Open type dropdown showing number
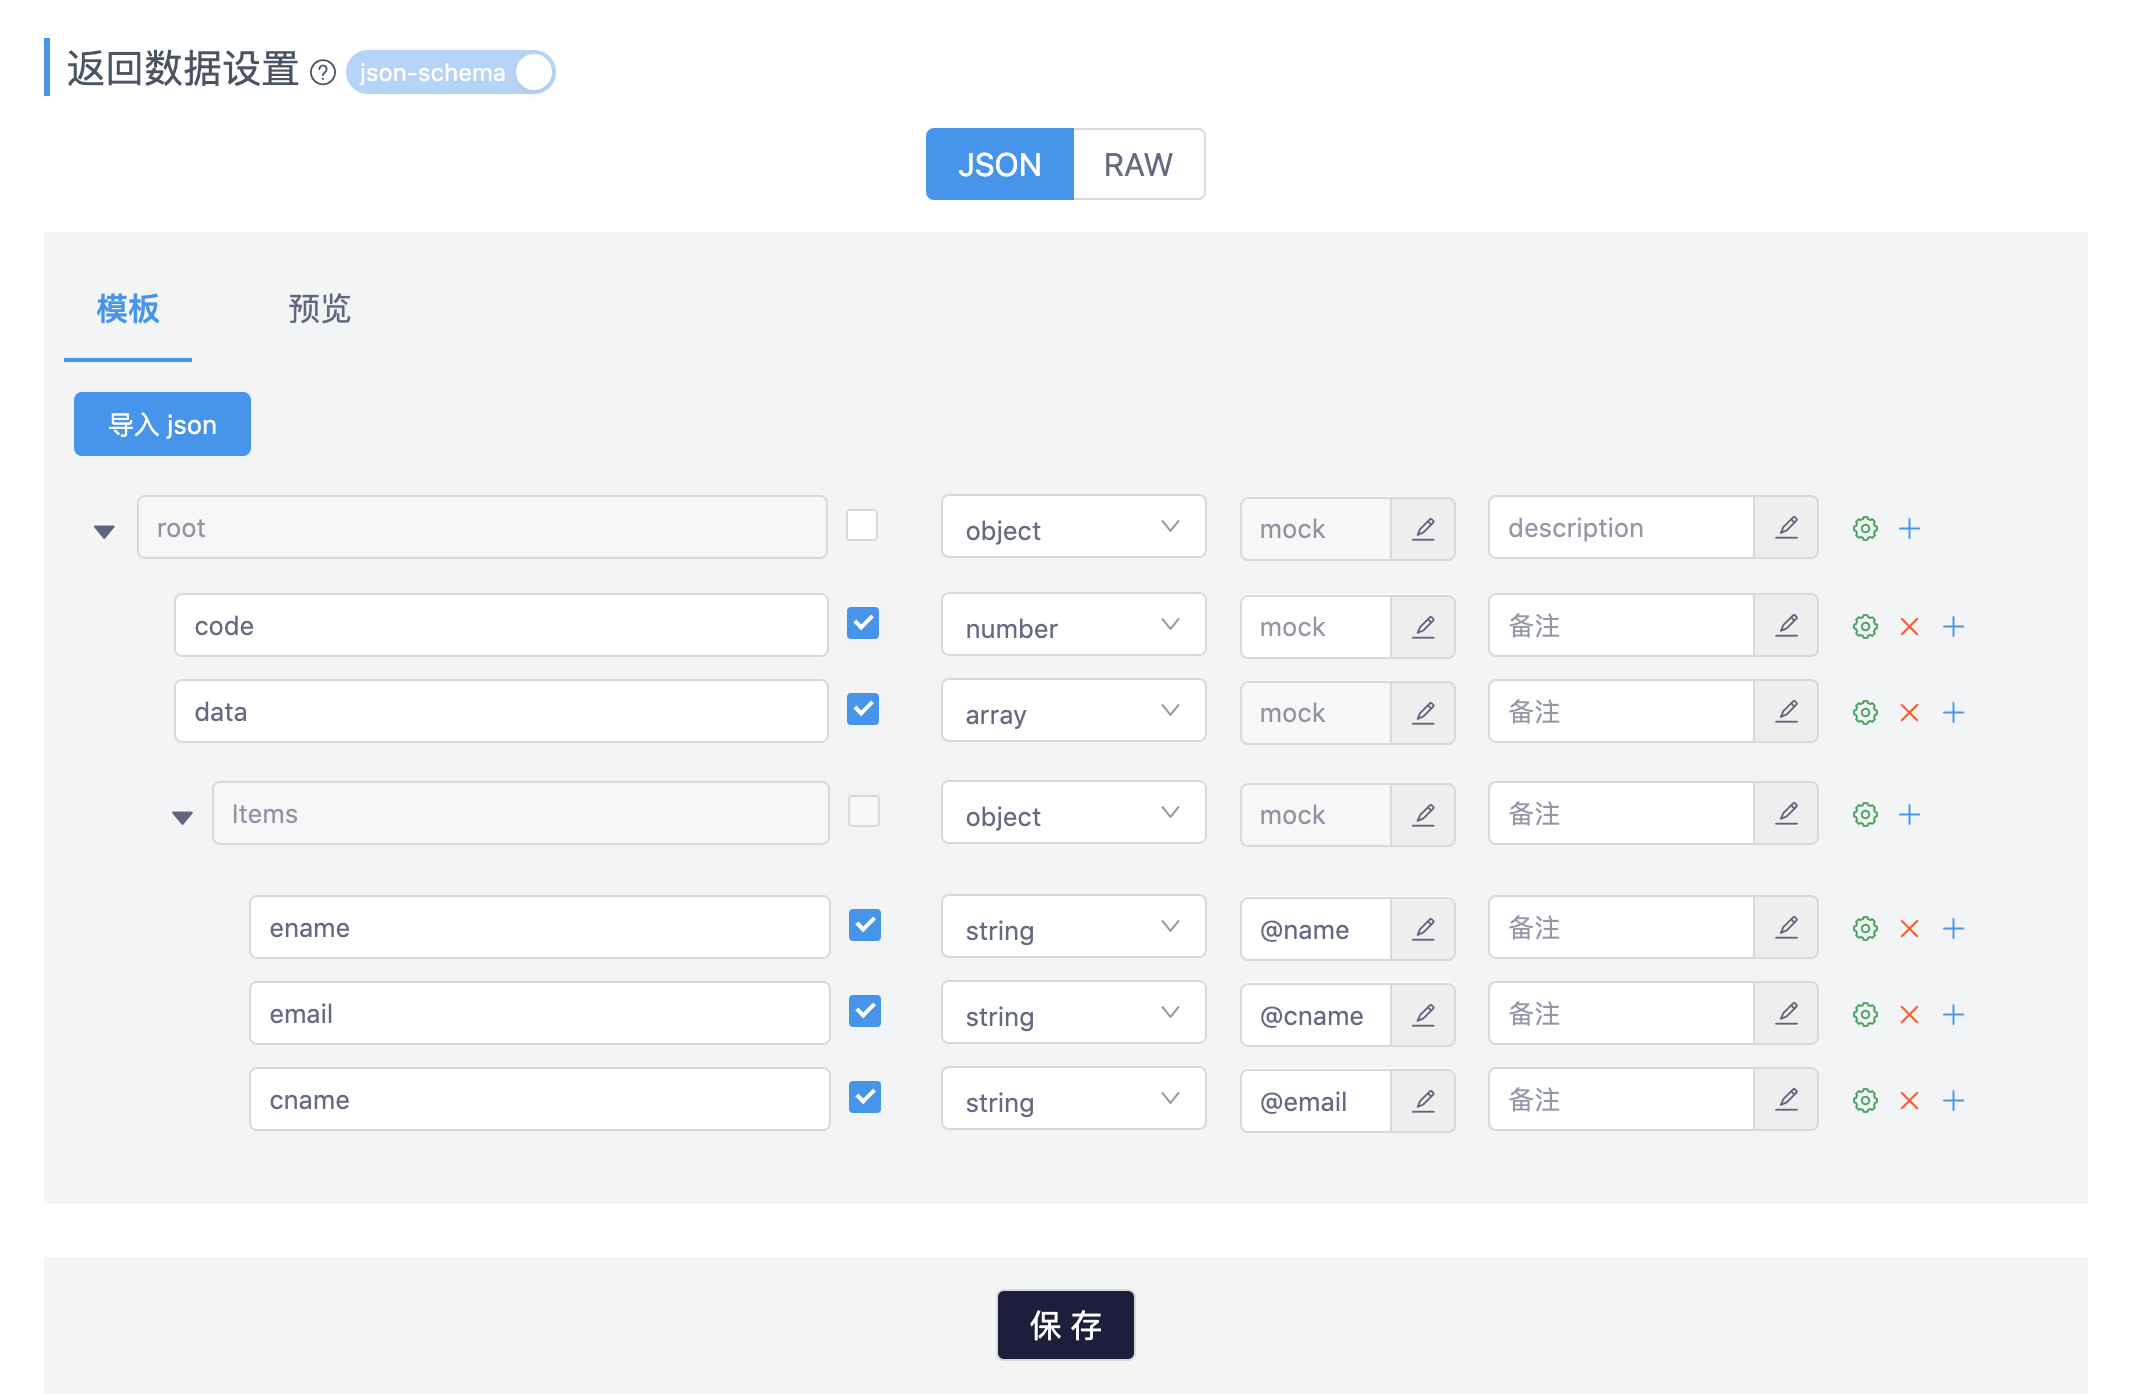The height and width of the screenshot is (1394, 2132). pos(1073,626)
